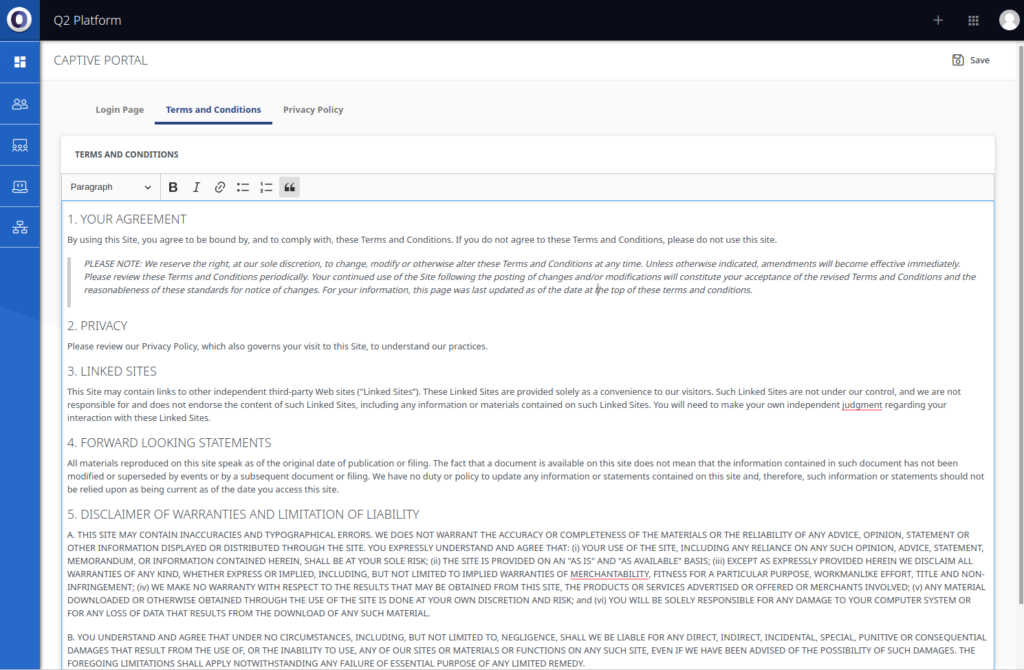The height and width of the screenshot is (670, 1024).
Task: Save the captive portal settings
Action: [x=970, y=60]
